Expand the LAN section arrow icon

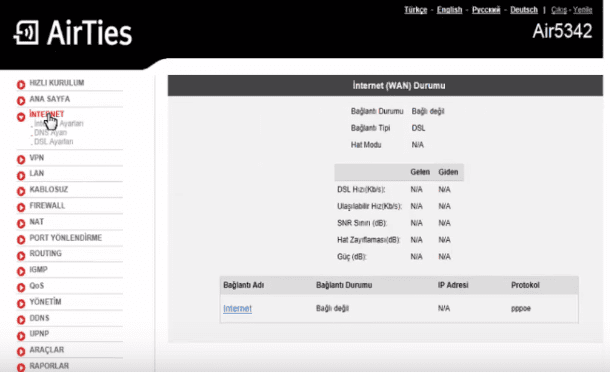[21, 175]
